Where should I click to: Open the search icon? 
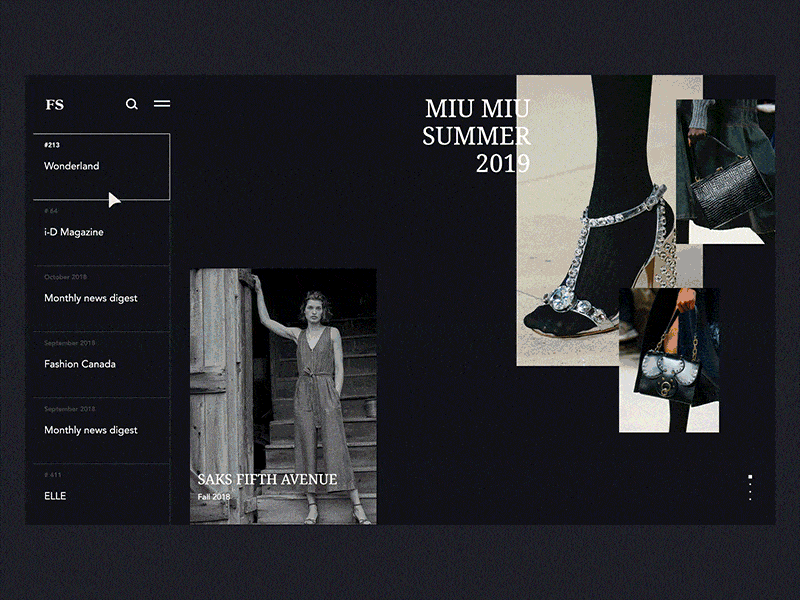pyautogui.click(x=132, y=104)
